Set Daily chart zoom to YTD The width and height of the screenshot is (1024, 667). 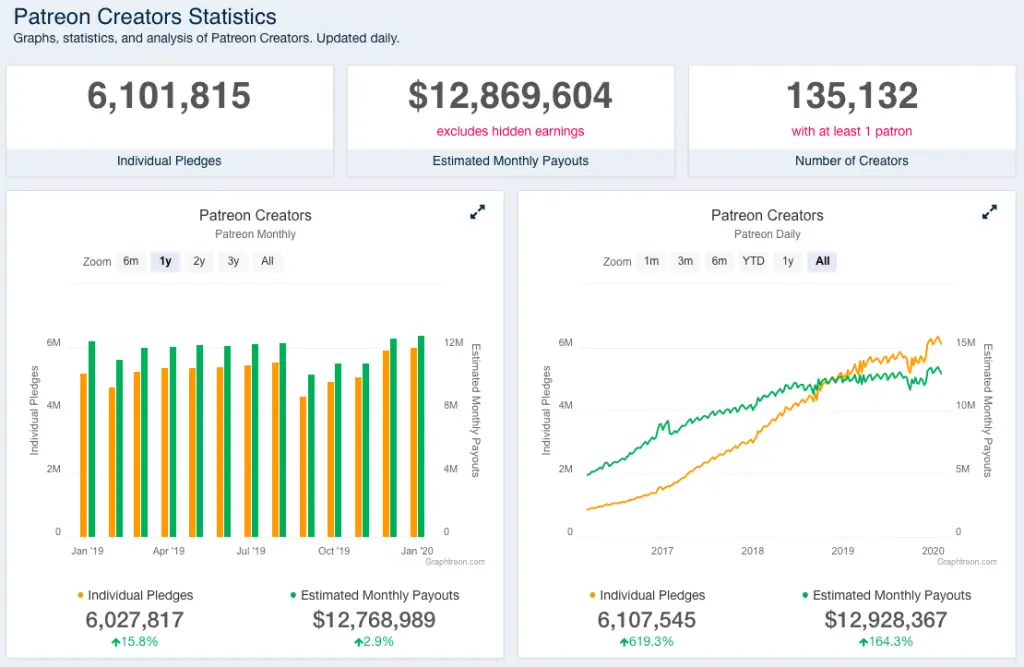[753, 261]
